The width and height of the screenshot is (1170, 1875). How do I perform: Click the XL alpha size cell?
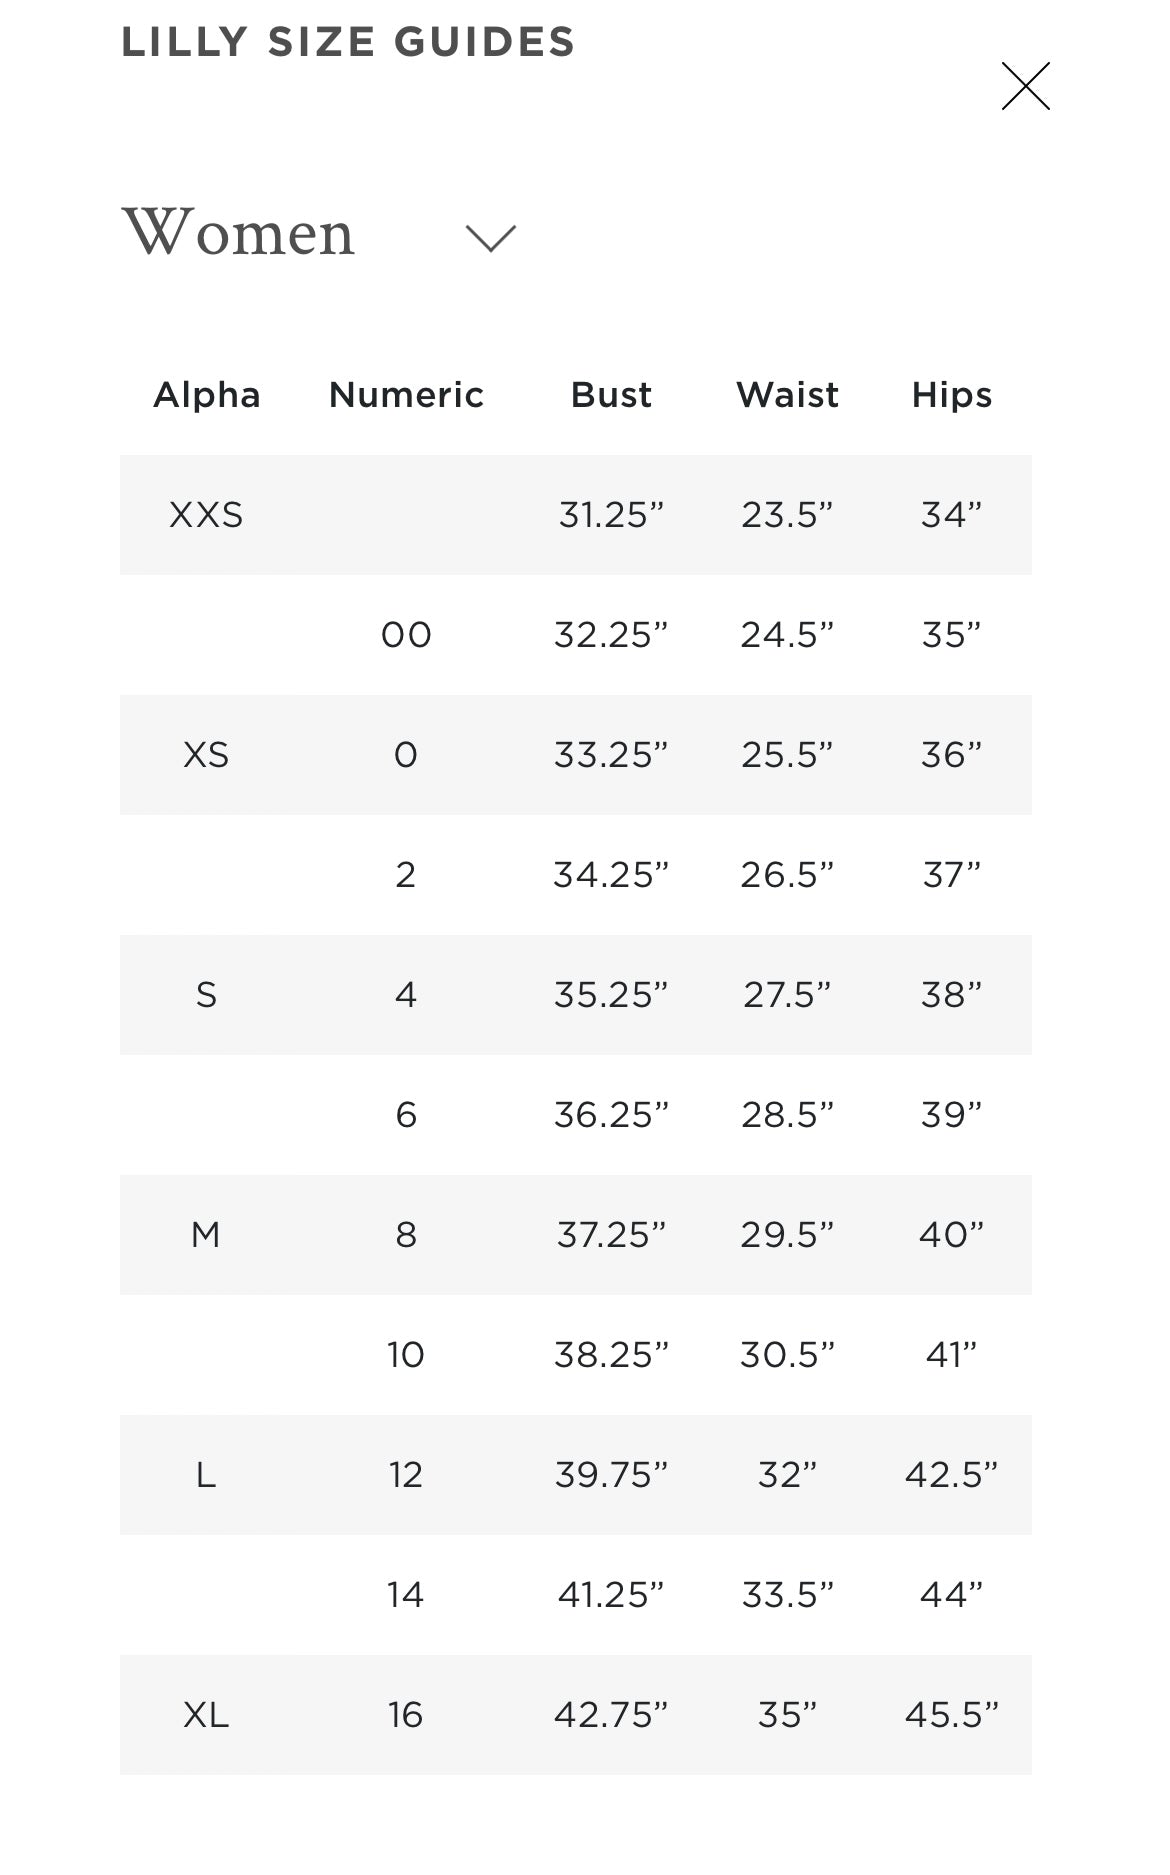[206, 1715]
